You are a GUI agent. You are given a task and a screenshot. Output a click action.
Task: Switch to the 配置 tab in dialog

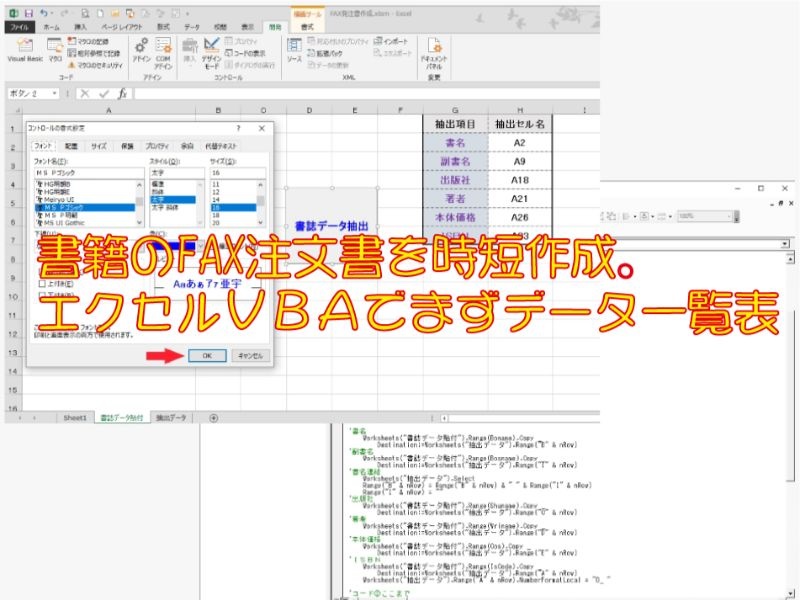[x=72, y=146]
